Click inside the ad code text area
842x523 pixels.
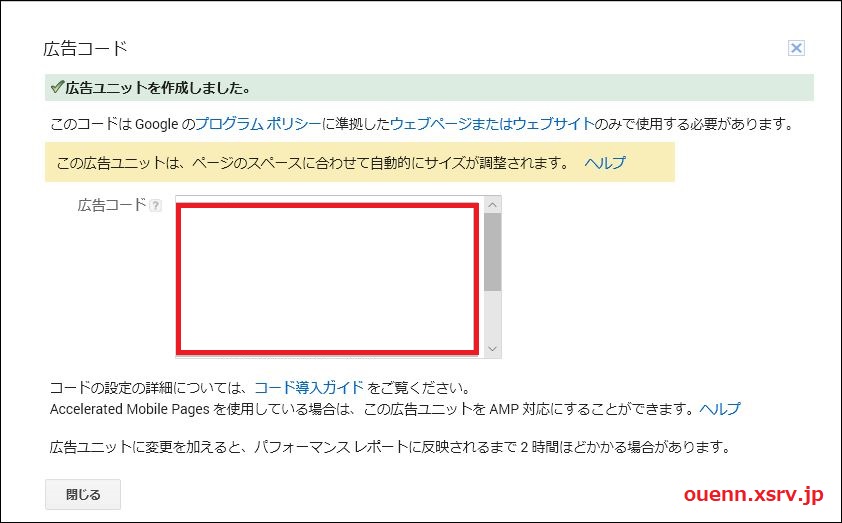click(328, 278)
